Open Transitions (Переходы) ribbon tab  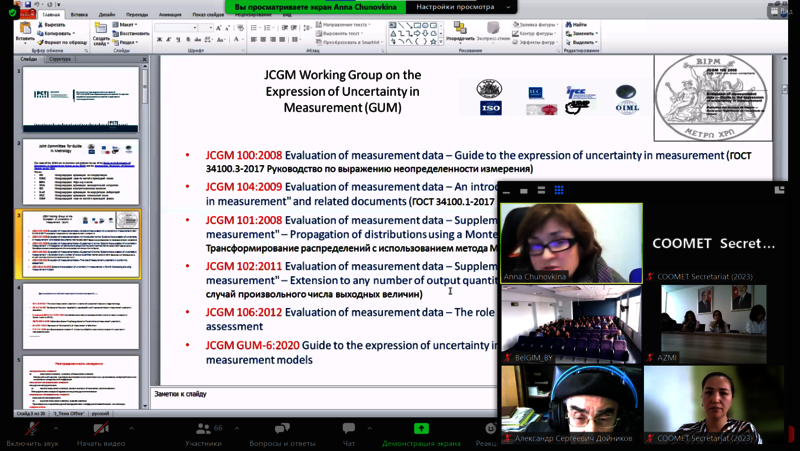(137, 15)
